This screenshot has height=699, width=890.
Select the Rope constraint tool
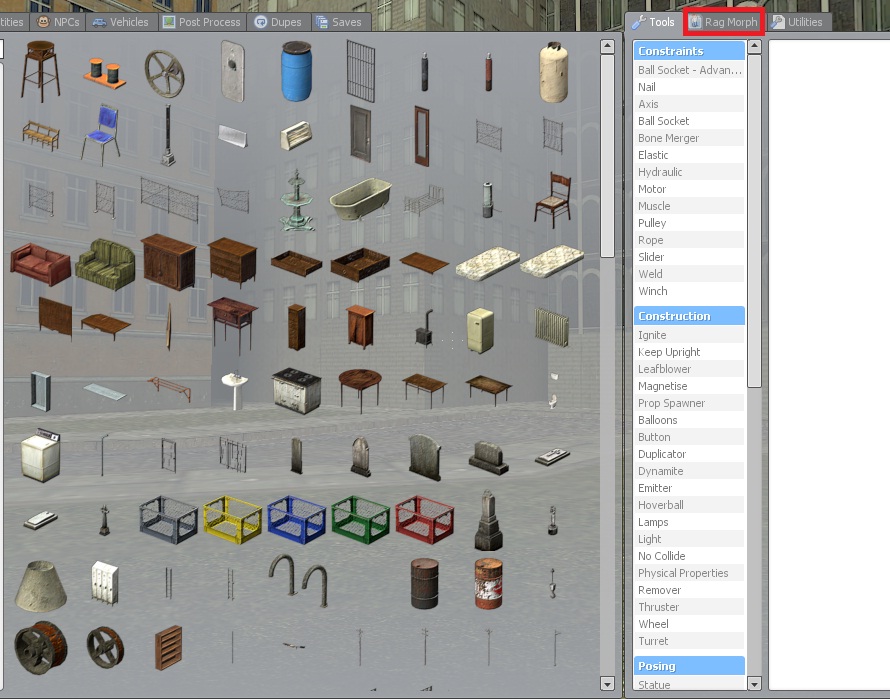click(689, 240)
